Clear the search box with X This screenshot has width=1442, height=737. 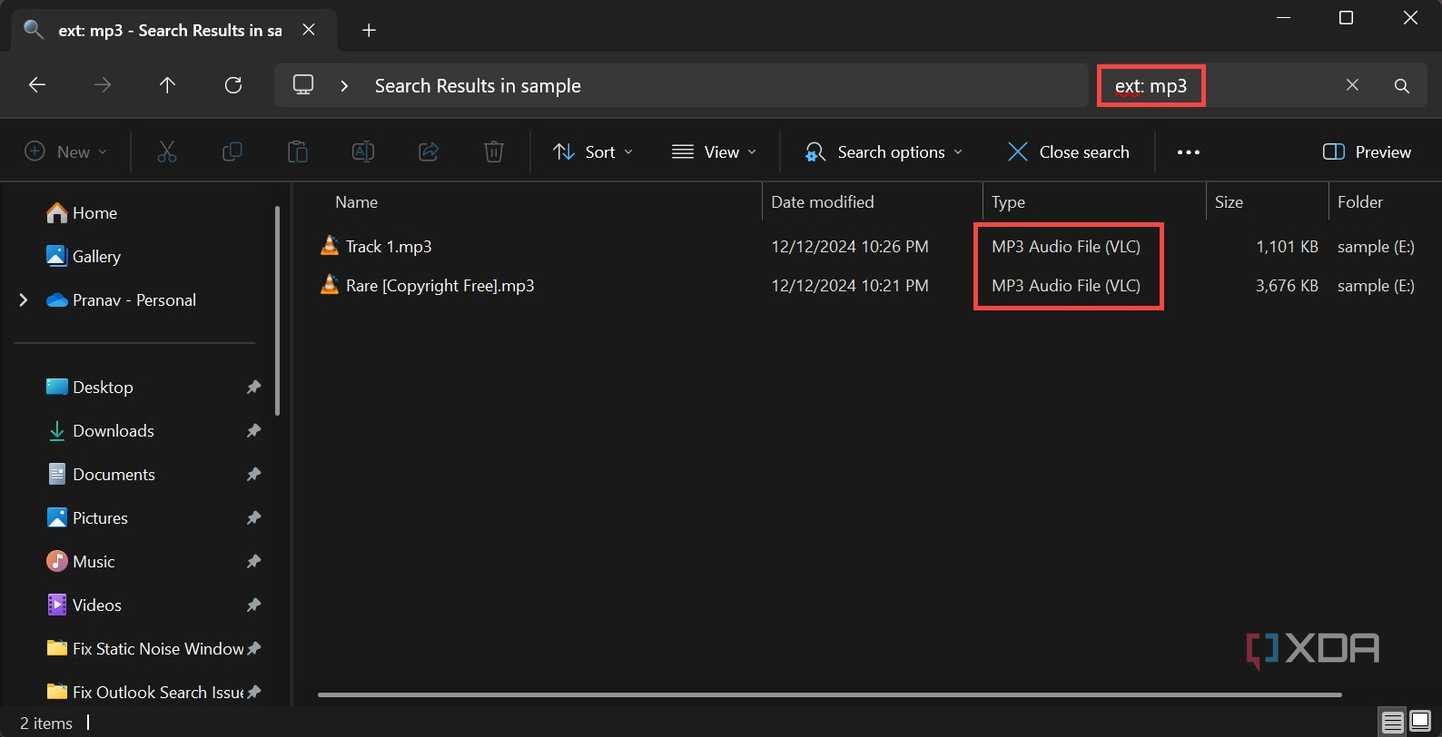(1352, 86)
